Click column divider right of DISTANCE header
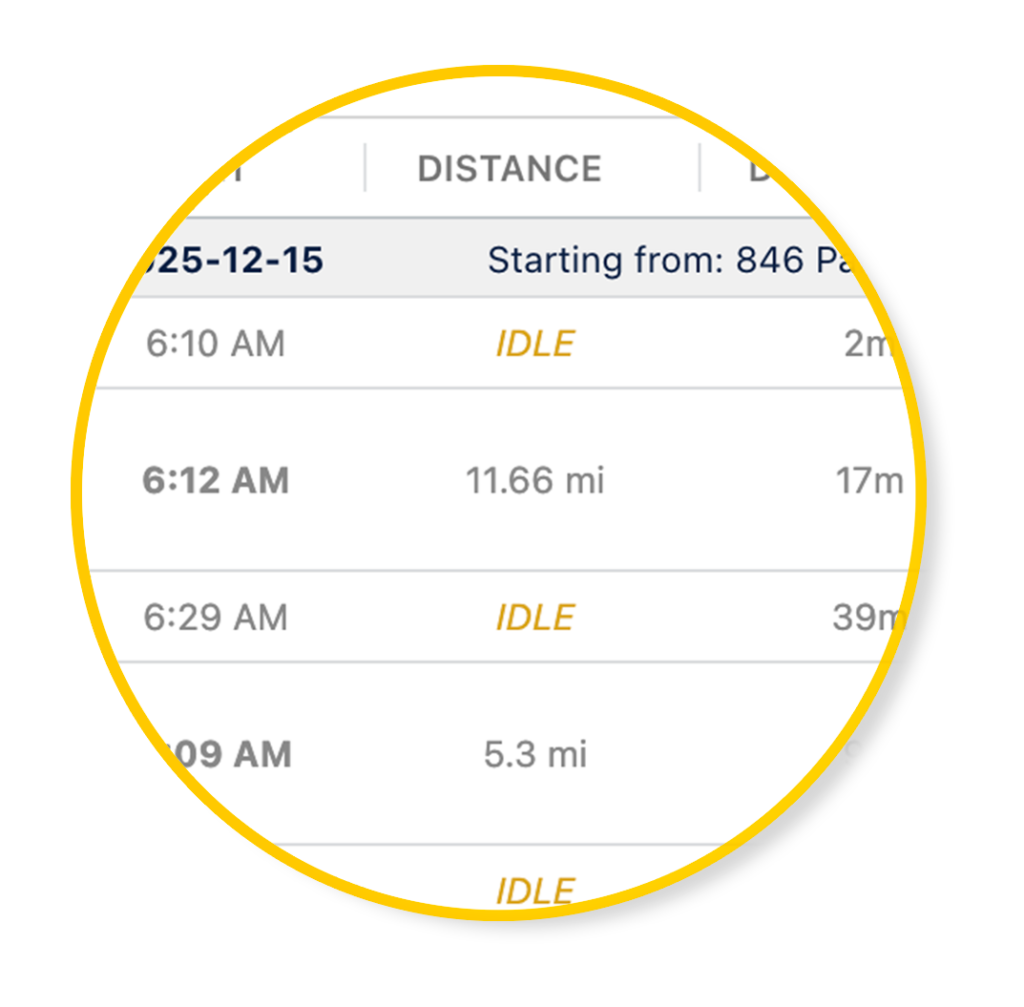Viewport: 1024px width, 1007px height. tap(699, 168)
